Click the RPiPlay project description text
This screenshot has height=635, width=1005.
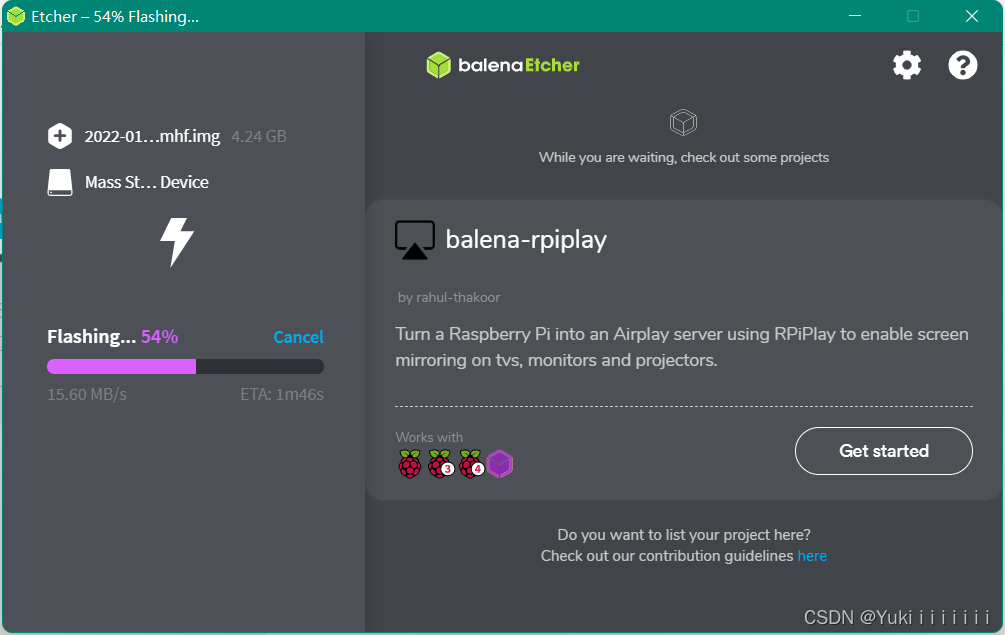coord(682,347)
